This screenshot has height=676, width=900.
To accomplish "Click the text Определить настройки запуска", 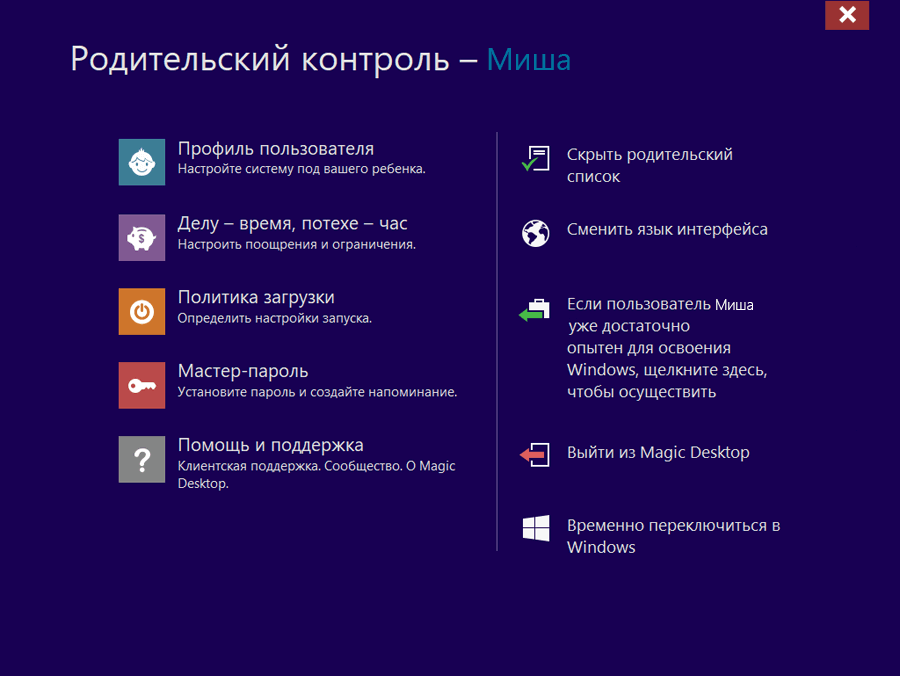I will 274,318.
